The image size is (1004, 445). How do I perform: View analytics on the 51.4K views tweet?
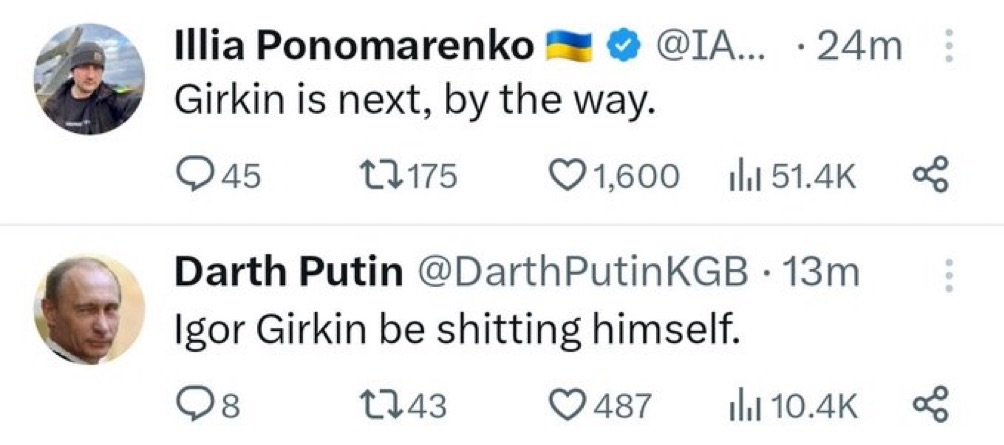tap(746, 177)
